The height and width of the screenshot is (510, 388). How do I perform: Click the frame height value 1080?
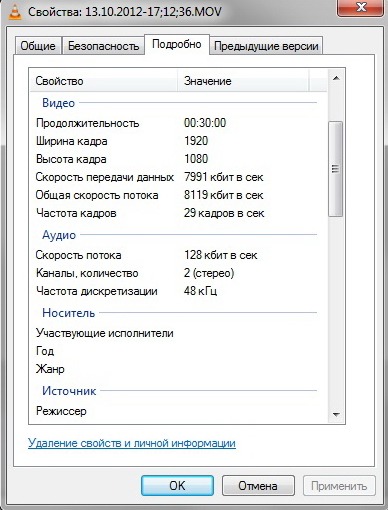coord(196,159)
